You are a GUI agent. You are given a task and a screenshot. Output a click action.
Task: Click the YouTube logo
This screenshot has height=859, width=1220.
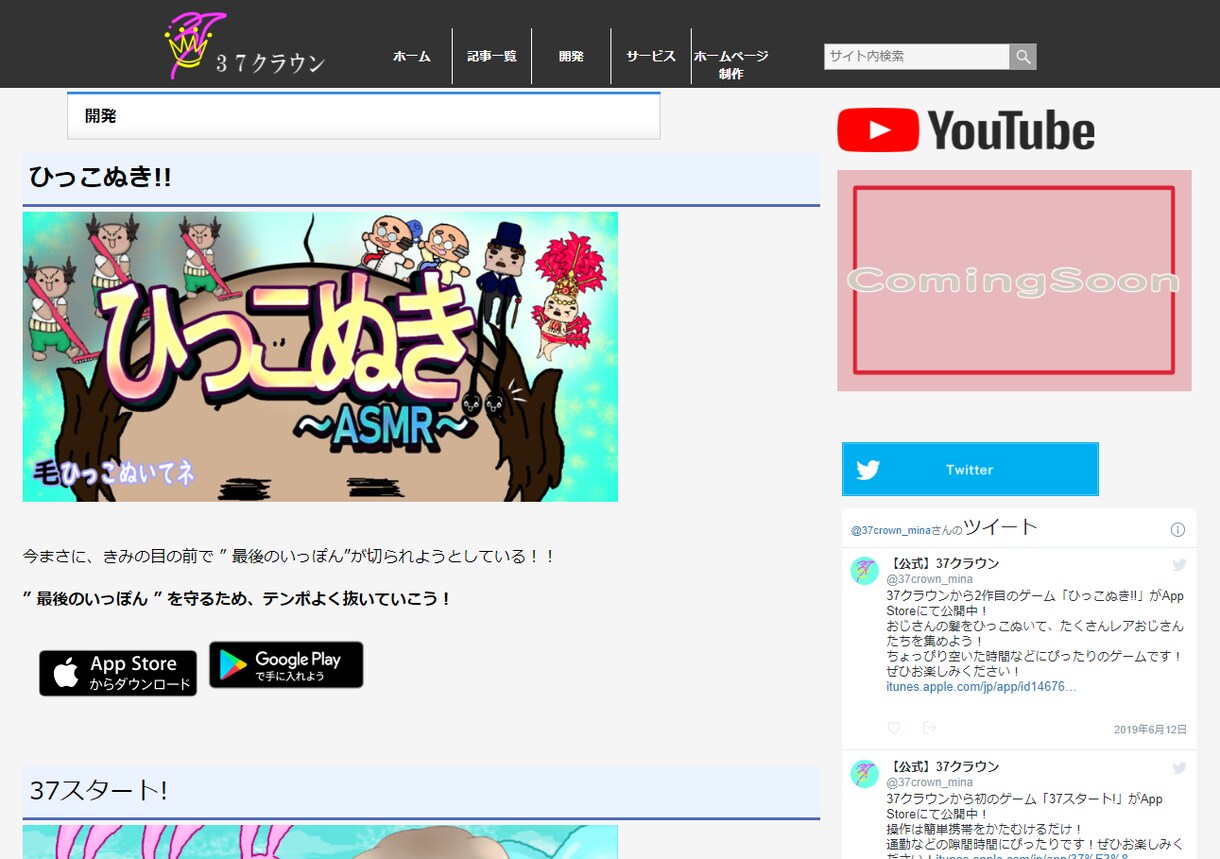pyautogui.click(x=966, y=130)
